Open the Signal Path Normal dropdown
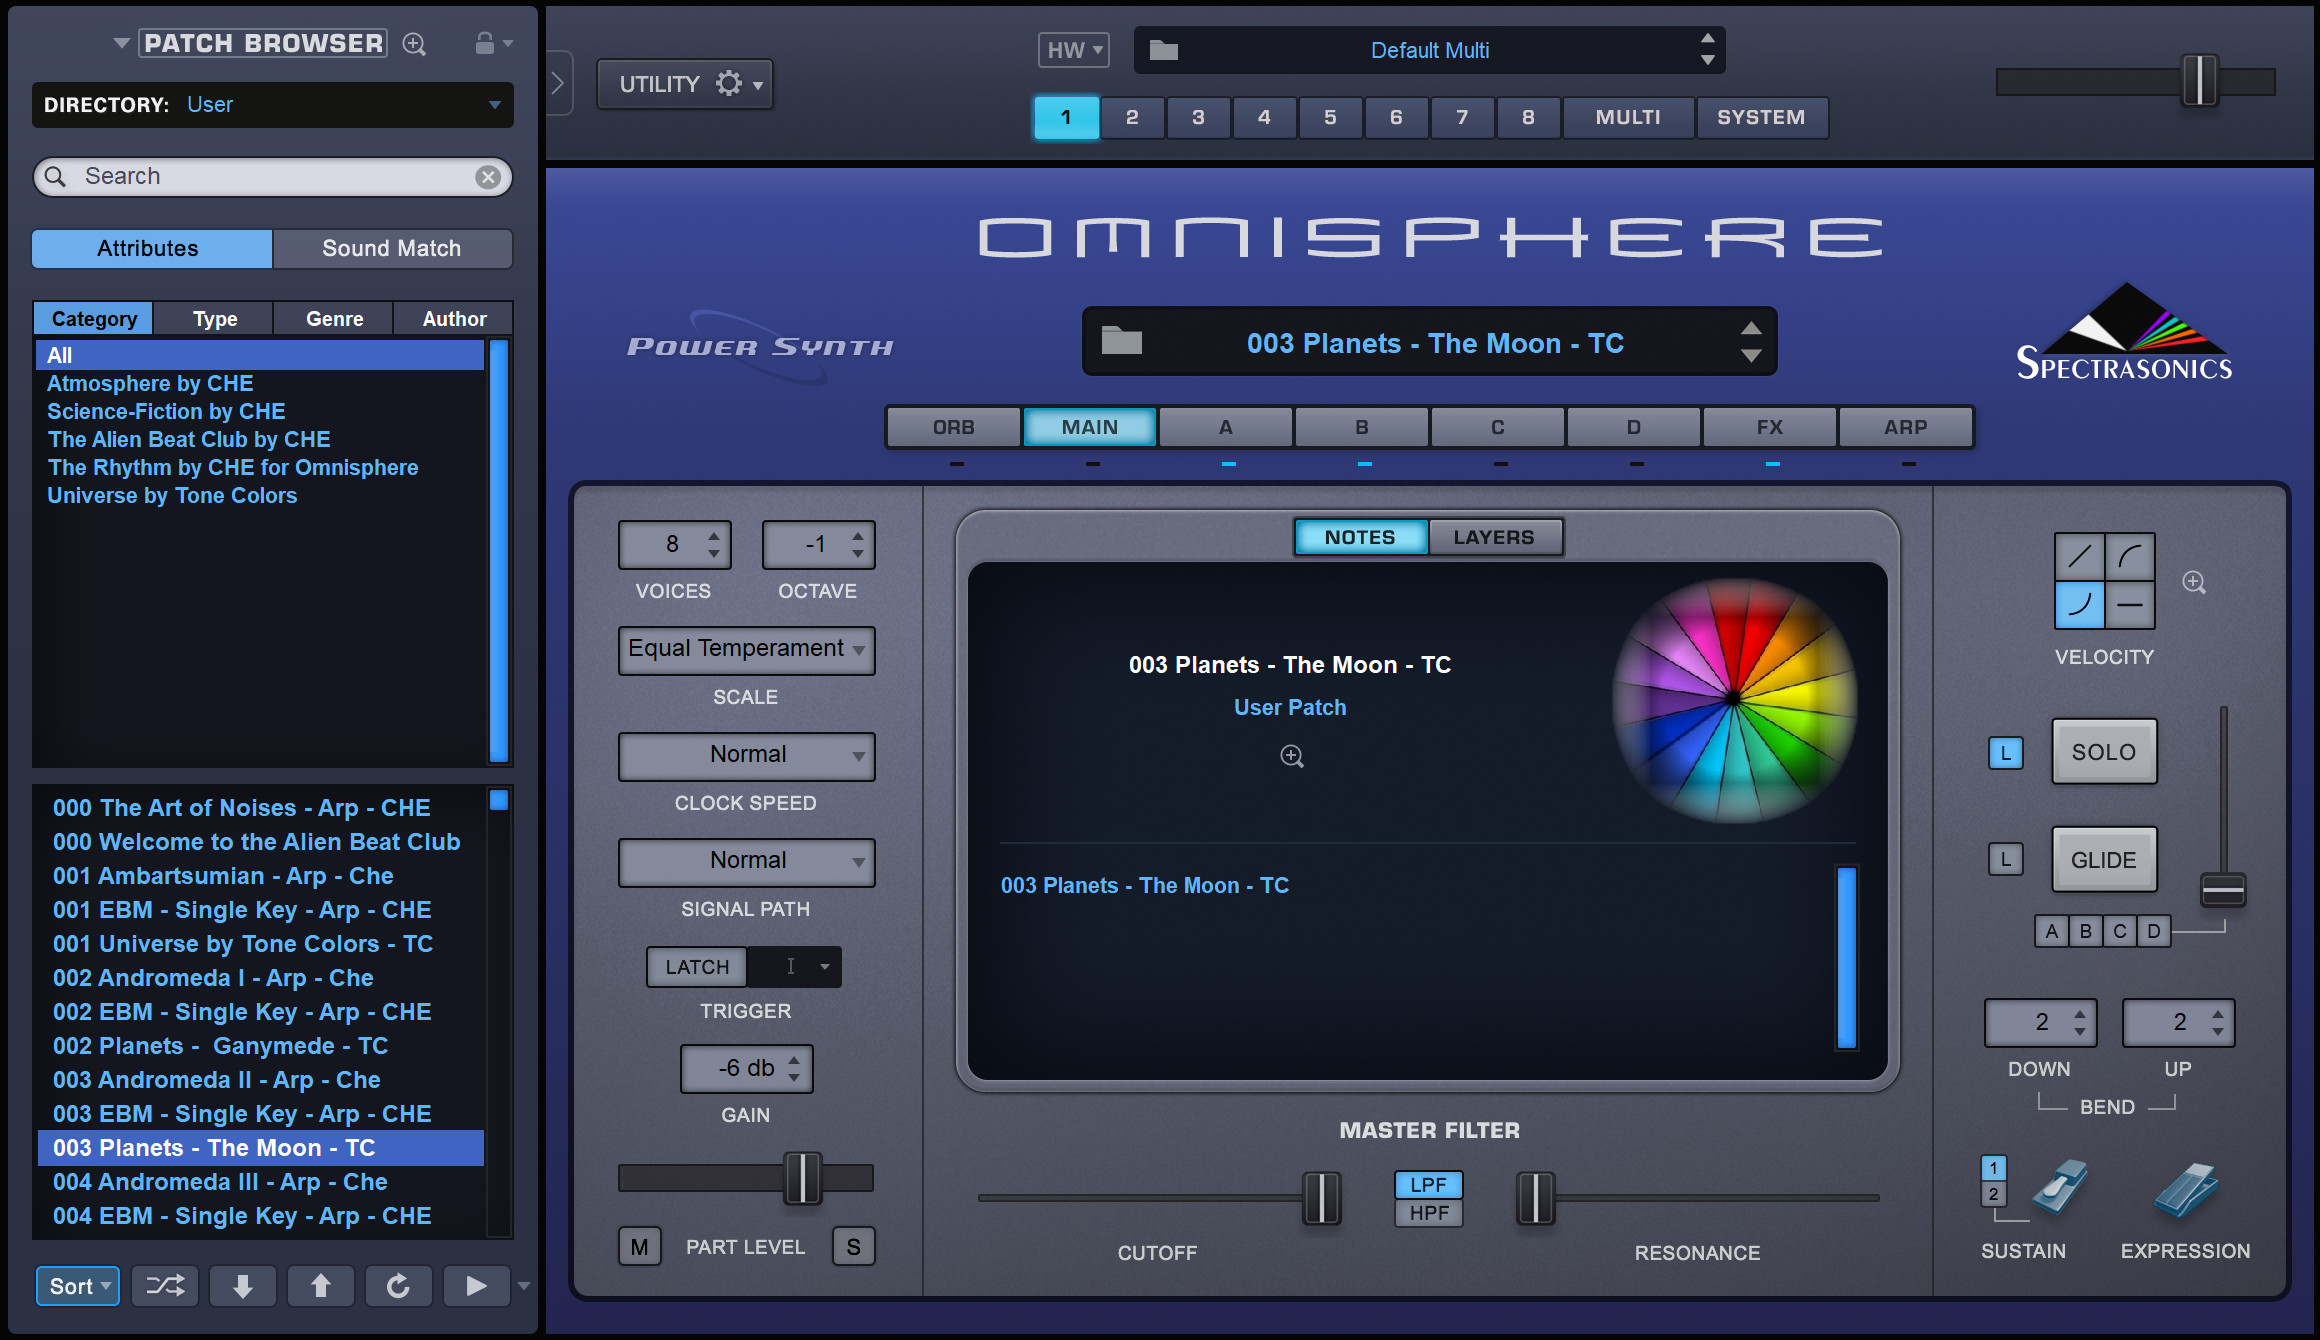Screen dimensions: 2320x1340 tap(746, 862)
